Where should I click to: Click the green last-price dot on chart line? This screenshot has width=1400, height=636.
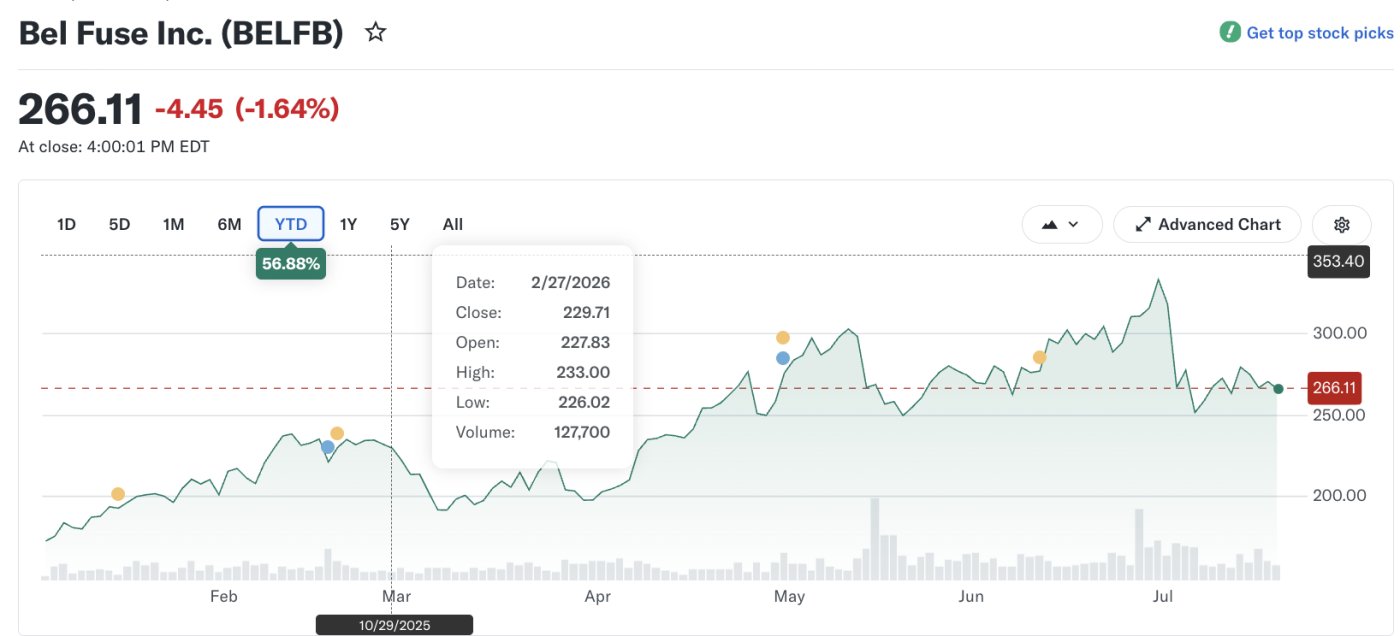point(1278,389)
